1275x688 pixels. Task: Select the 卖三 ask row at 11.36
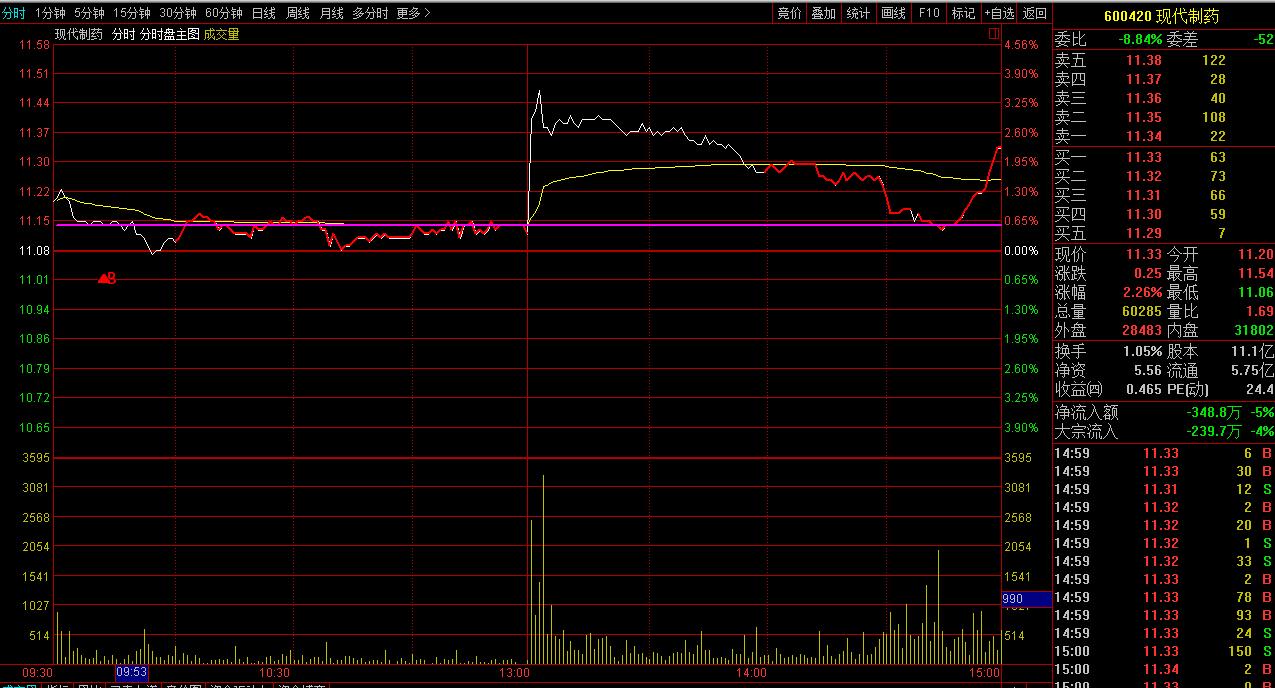point(1163,98)
